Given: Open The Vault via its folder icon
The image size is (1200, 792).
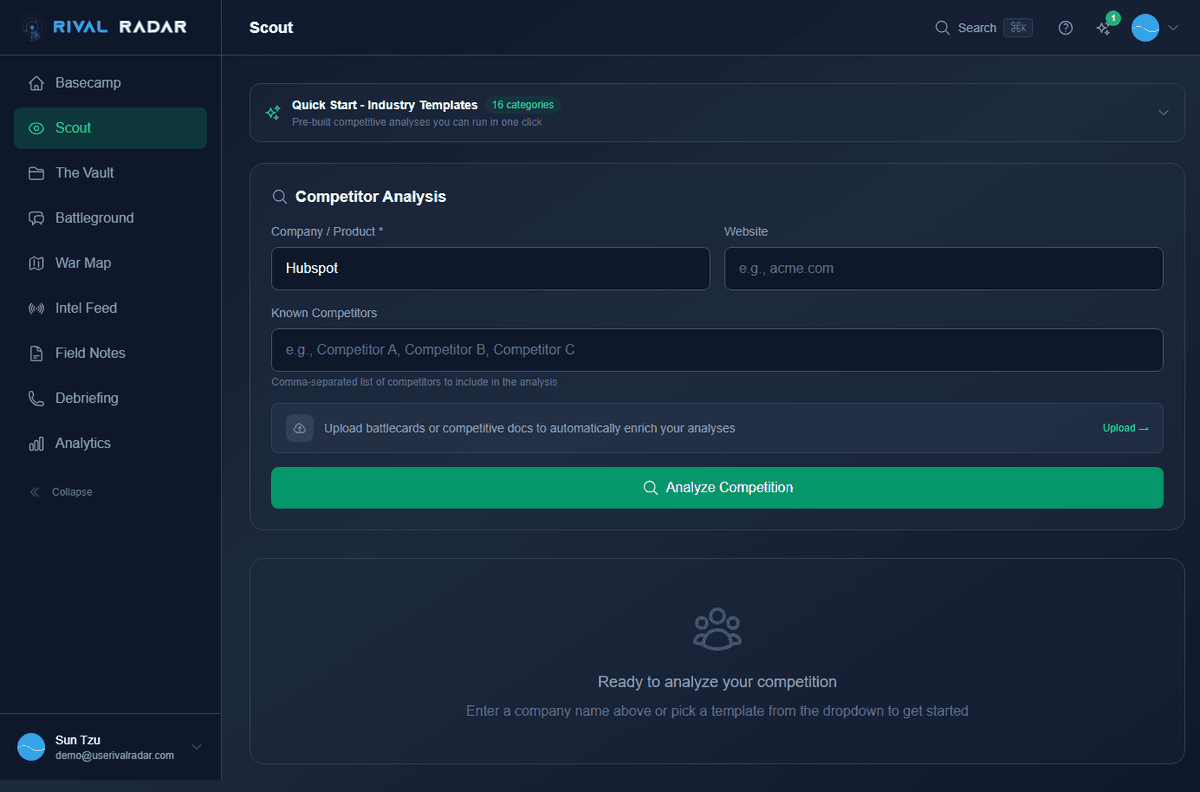Looking at the screenshot, I should tap(37, 172).
